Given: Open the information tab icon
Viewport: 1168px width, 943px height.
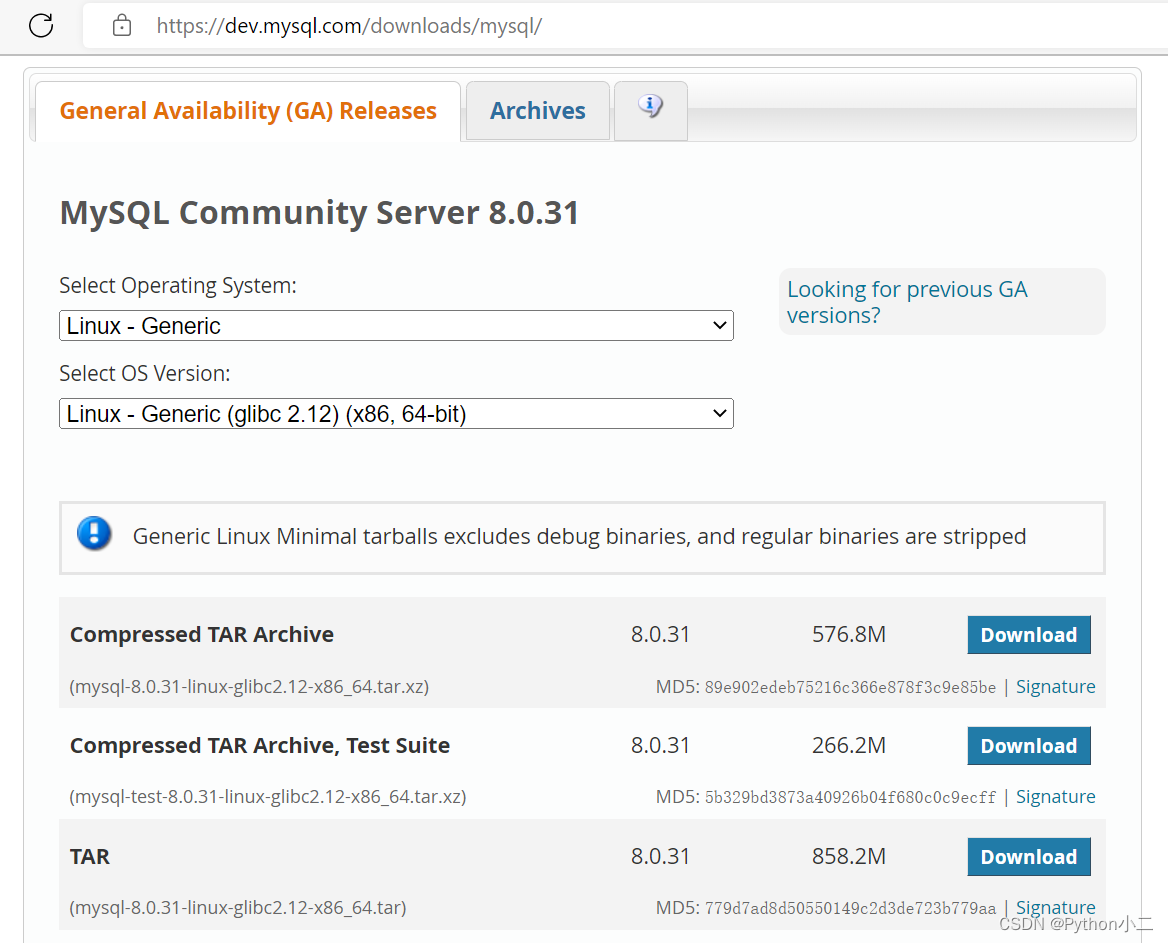Looking at the screenshot, I should coord(650,107).
